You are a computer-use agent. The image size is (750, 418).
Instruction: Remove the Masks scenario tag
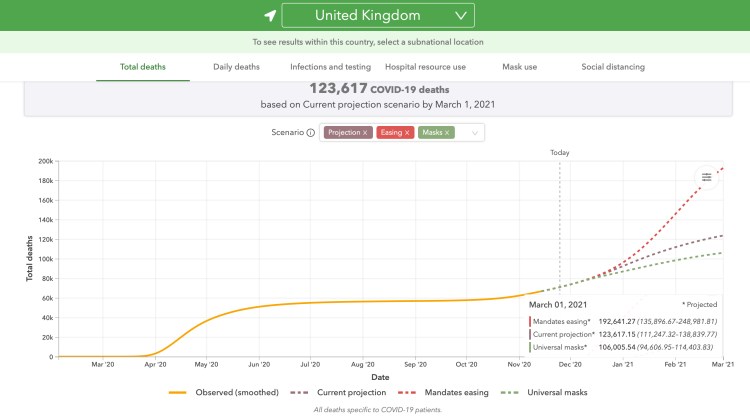tap(448, 132)
